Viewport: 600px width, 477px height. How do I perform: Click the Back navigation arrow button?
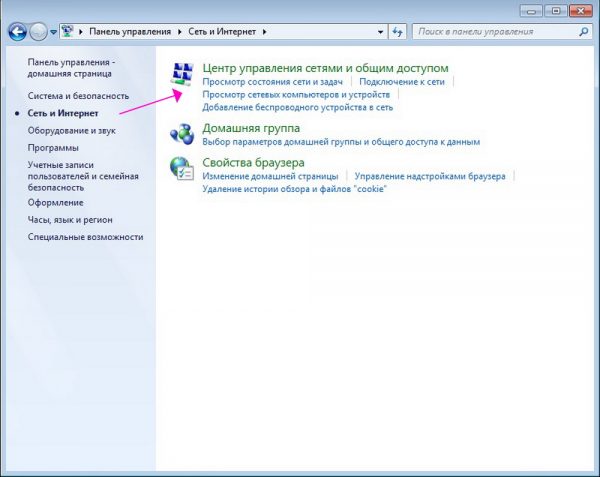point(18,32)
